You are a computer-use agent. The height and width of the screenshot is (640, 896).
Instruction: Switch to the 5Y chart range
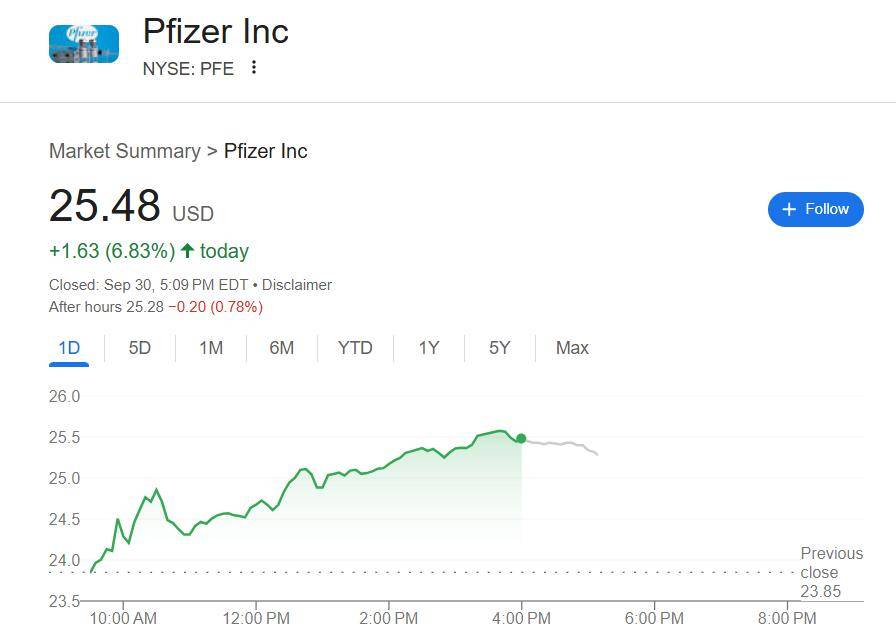[500, 348]
